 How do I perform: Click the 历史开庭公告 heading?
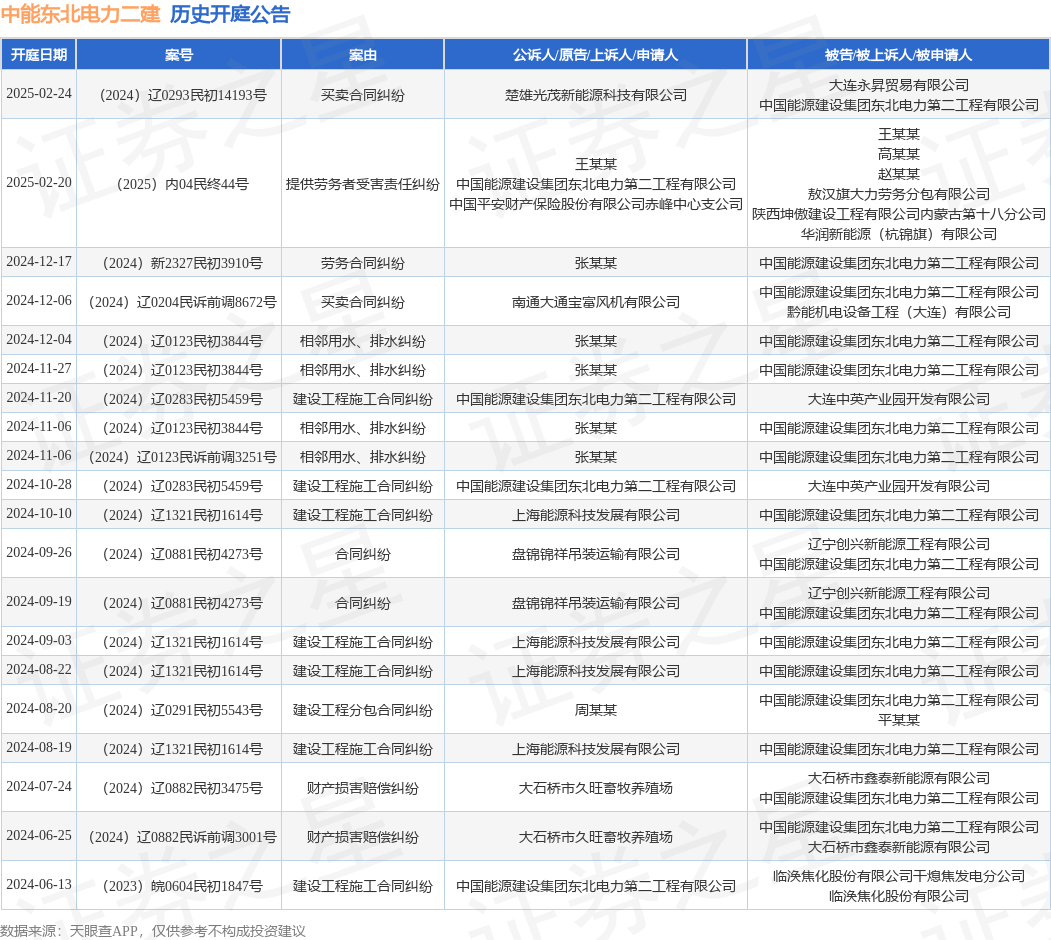230,14
